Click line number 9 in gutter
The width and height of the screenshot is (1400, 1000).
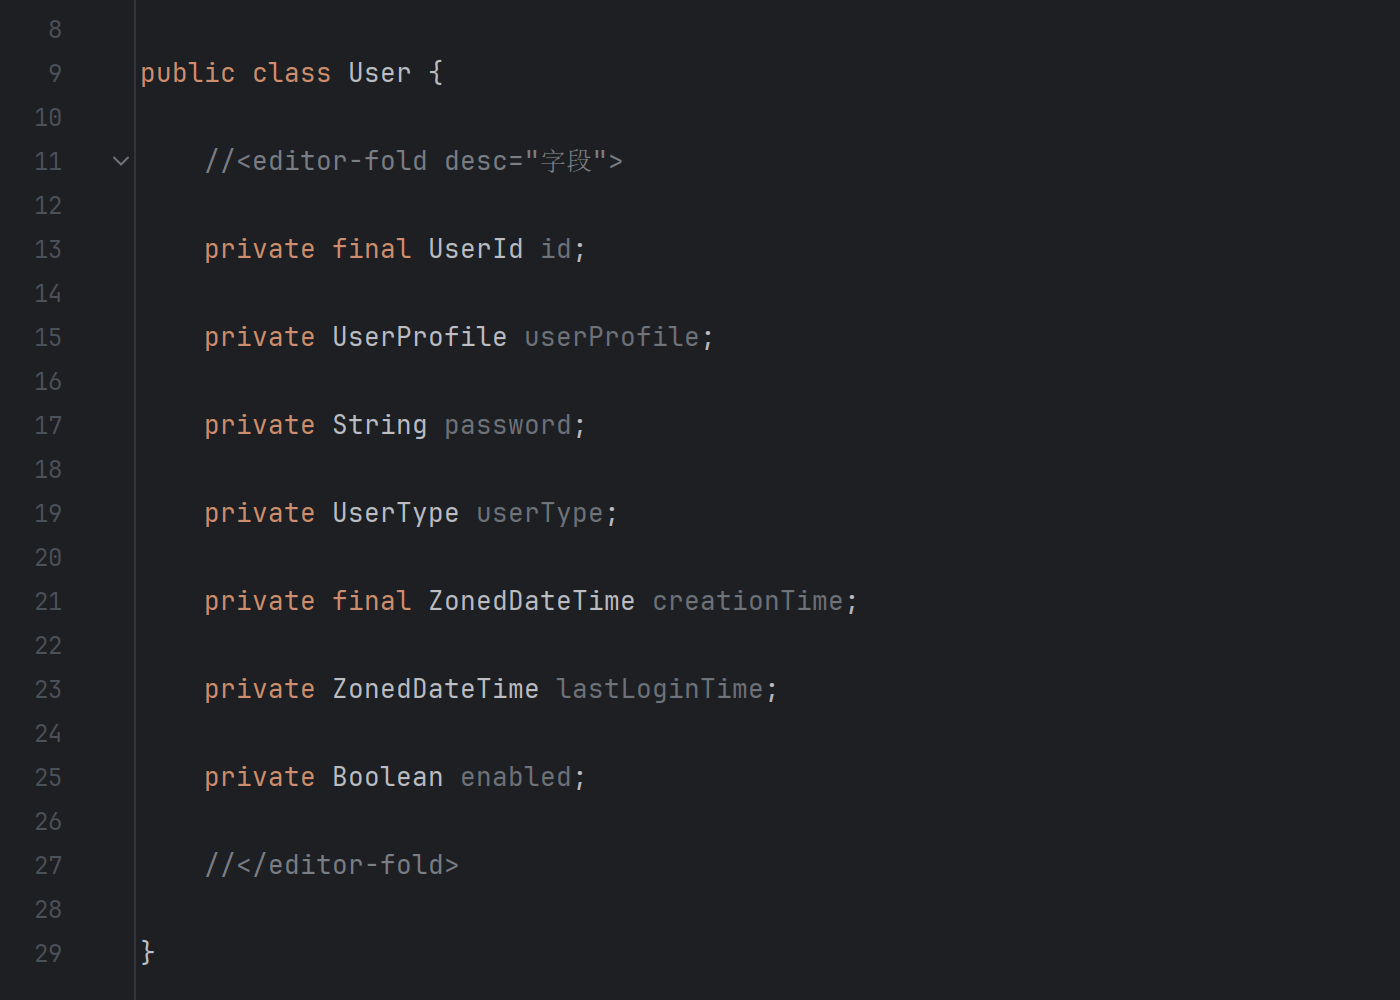(55, 74)
